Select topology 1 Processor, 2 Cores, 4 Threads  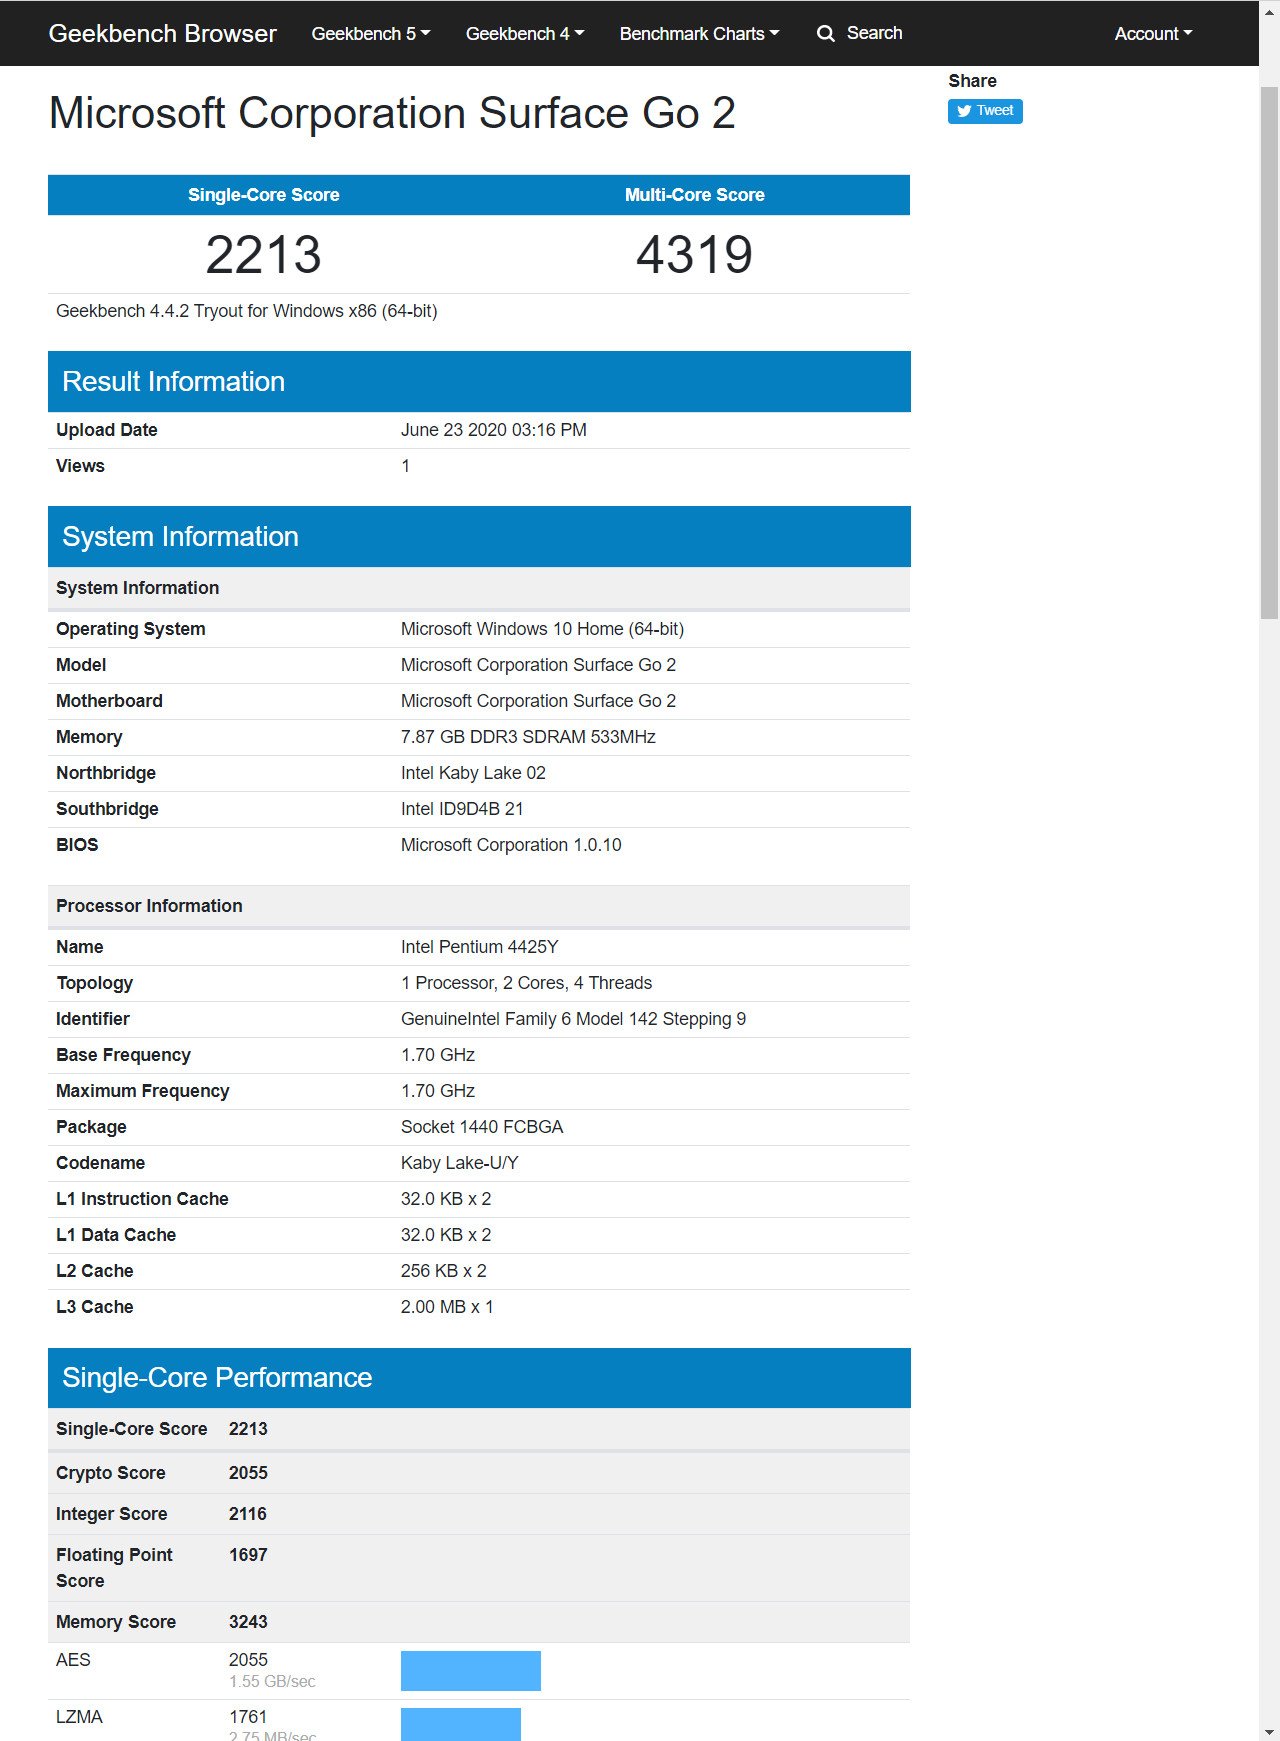click(x=526, y=983)
